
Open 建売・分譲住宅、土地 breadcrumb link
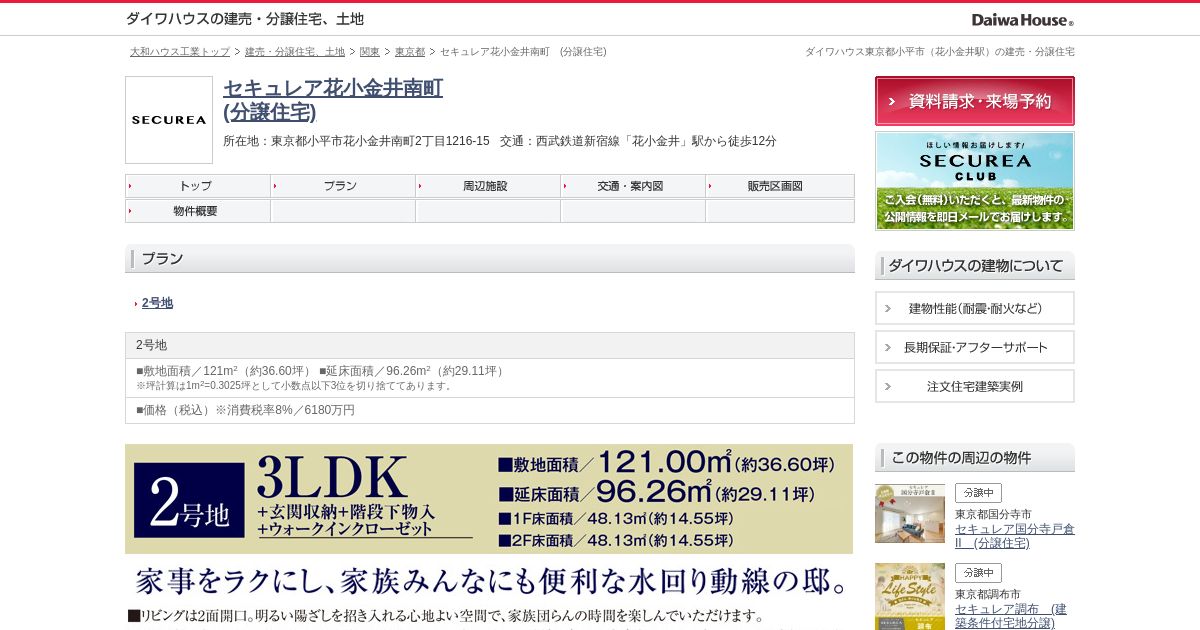pyautogui.click(x=295, y=52)
